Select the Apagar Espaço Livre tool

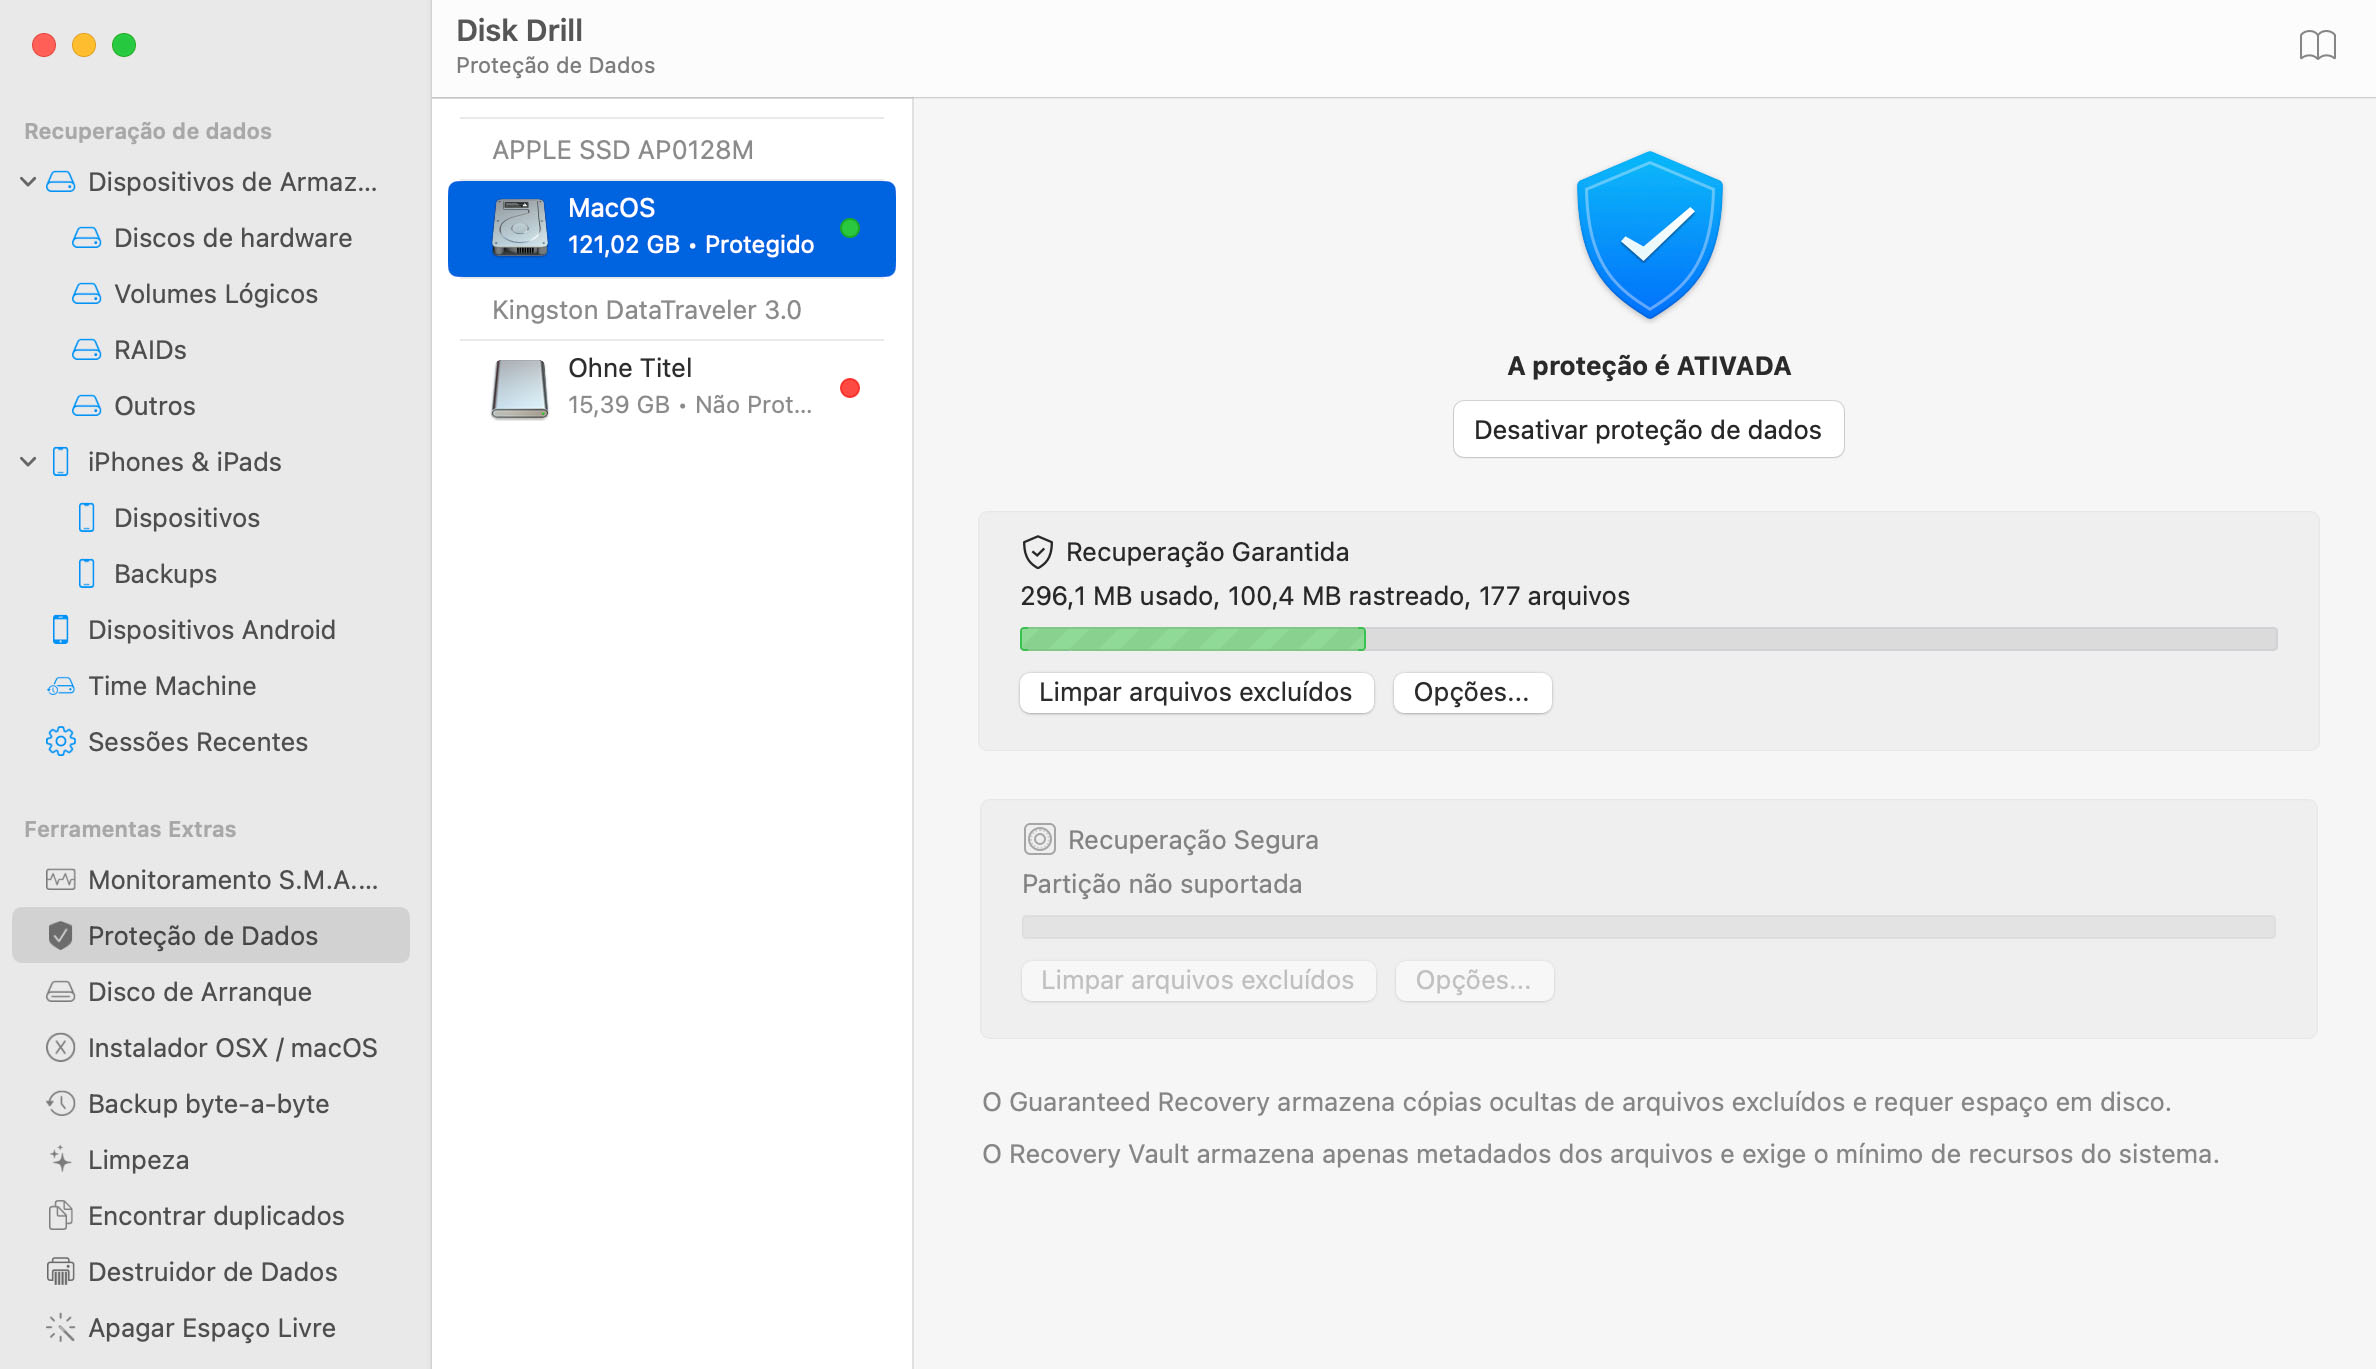click(209, 1327)
